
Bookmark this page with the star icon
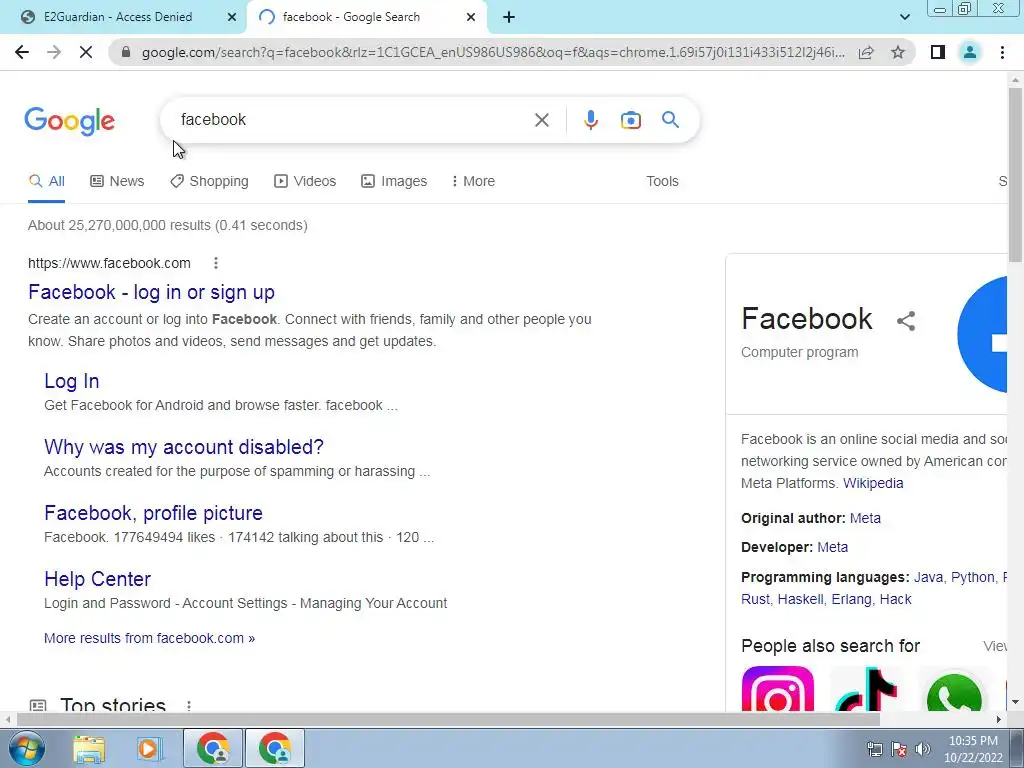pos(898,52)
